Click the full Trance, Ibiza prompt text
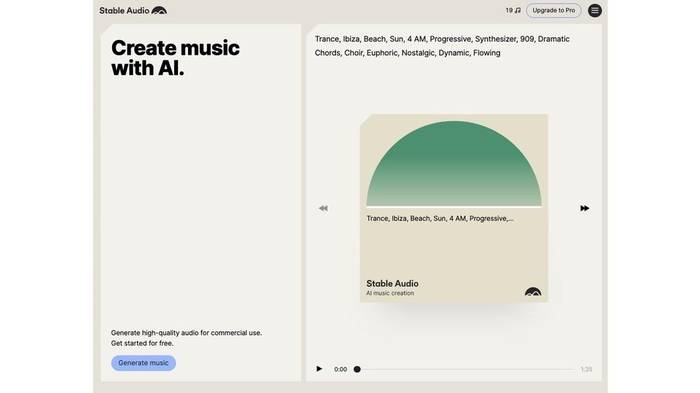Screen dimensions: 700x393 click(x=442, y=46)
